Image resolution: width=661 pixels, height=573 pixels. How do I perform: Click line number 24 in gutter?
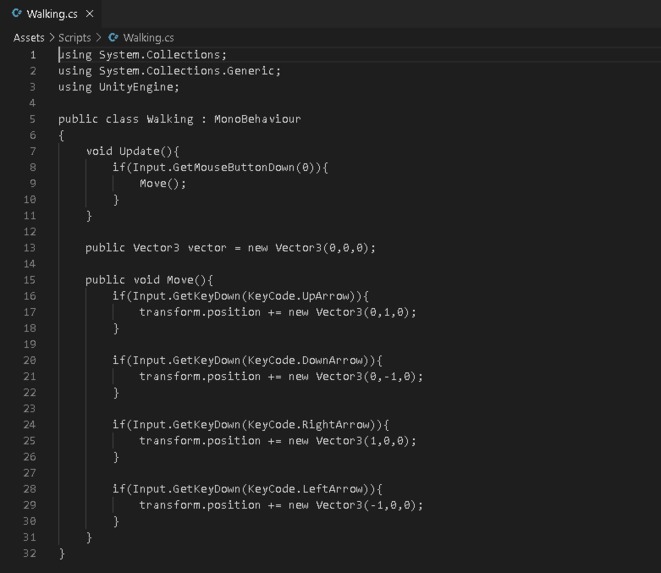pyautogui.click(x=30, y=425)
